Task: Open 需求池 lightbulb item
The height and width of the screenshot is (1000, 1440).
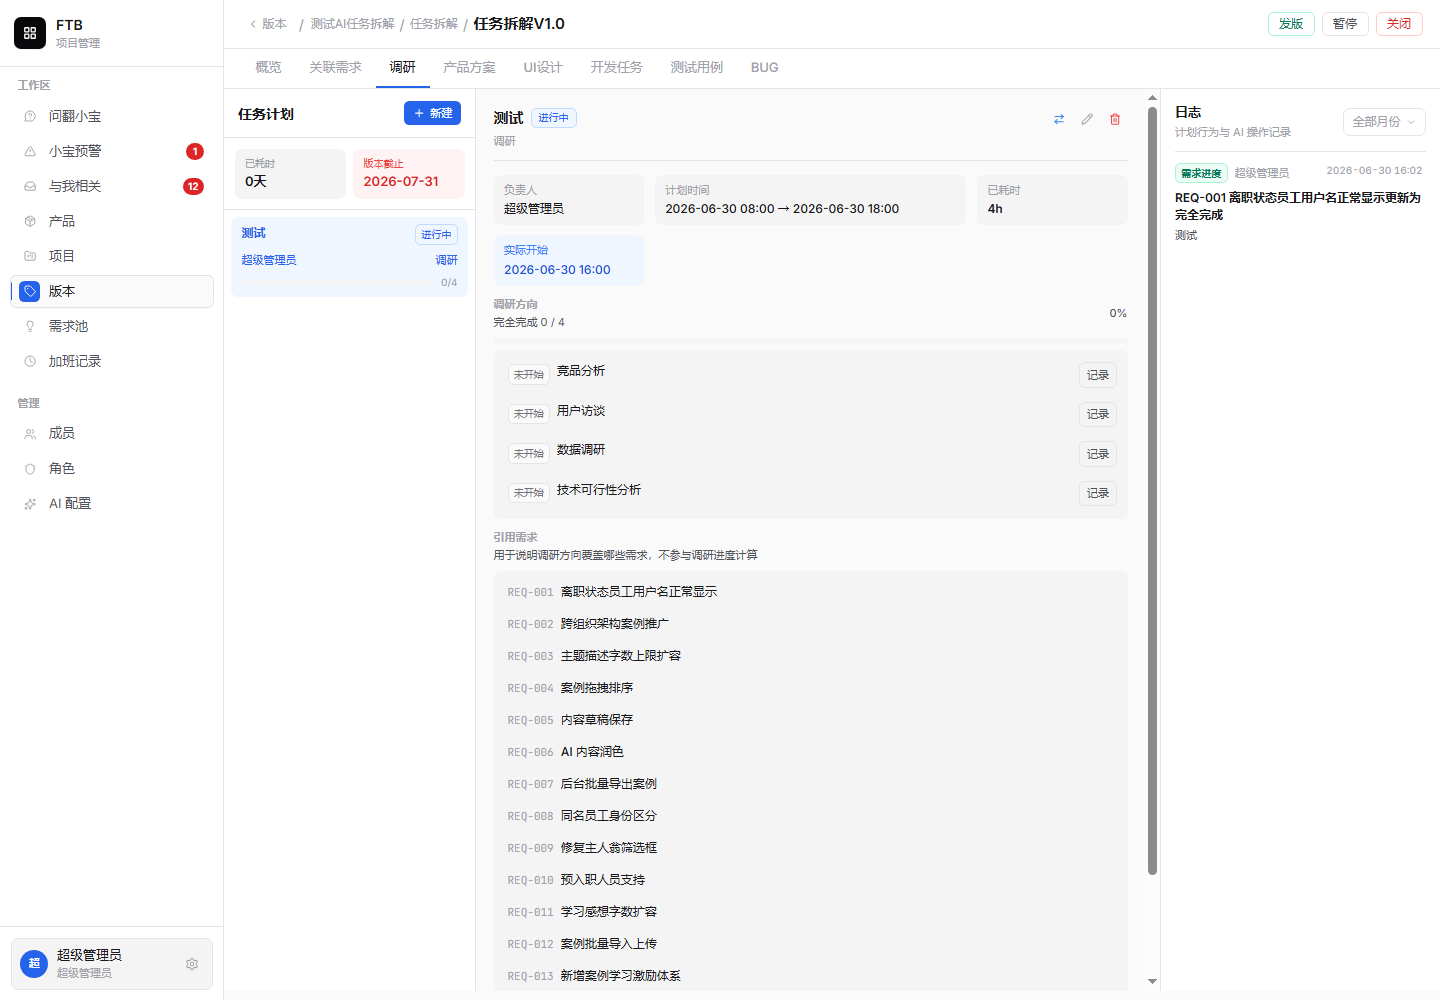Action: (x=112, y=326)
